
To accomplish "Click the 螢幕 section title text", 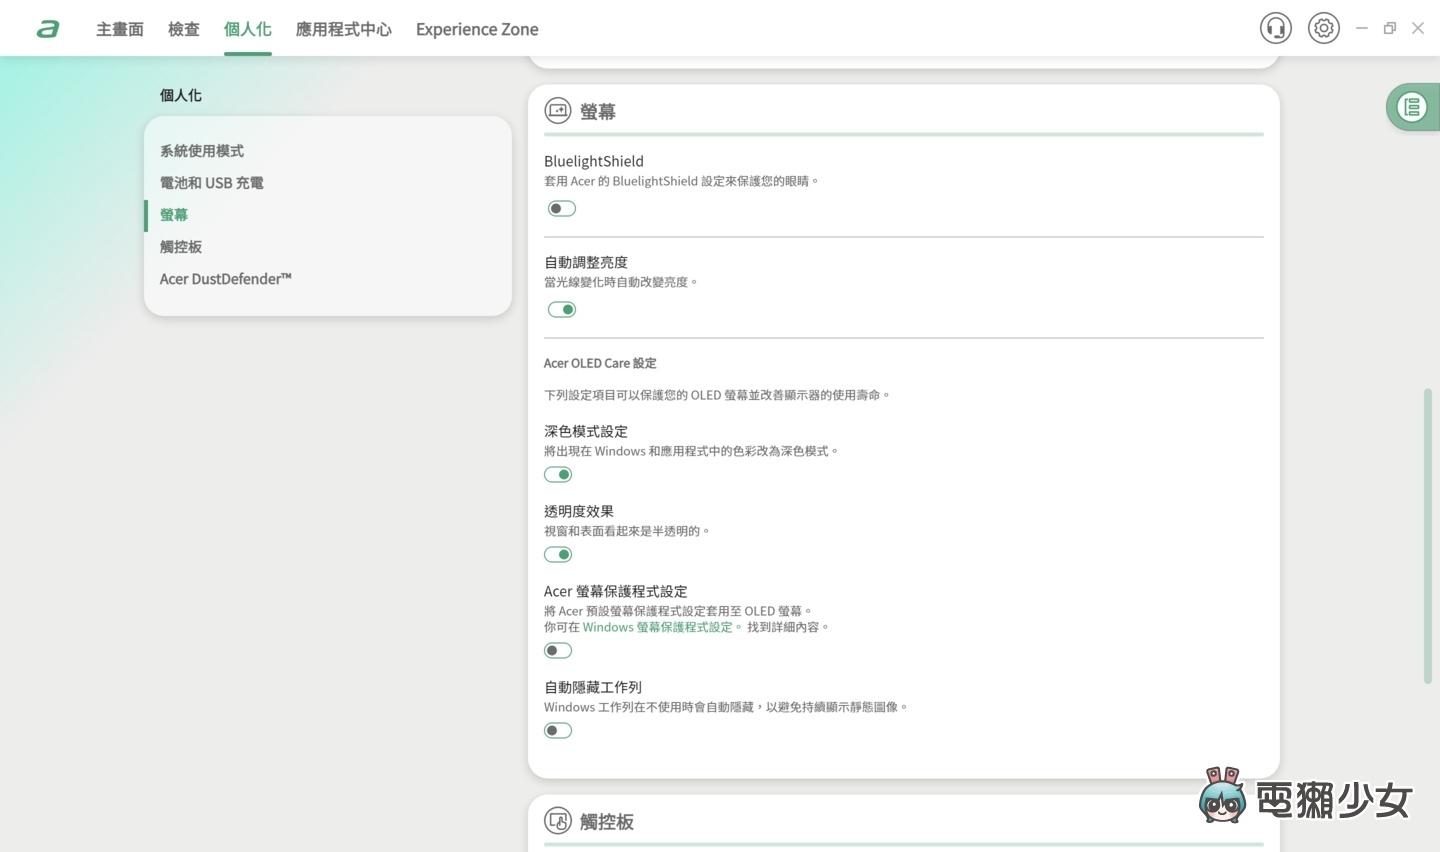I will pyautogui.click(x=598, y=112).
